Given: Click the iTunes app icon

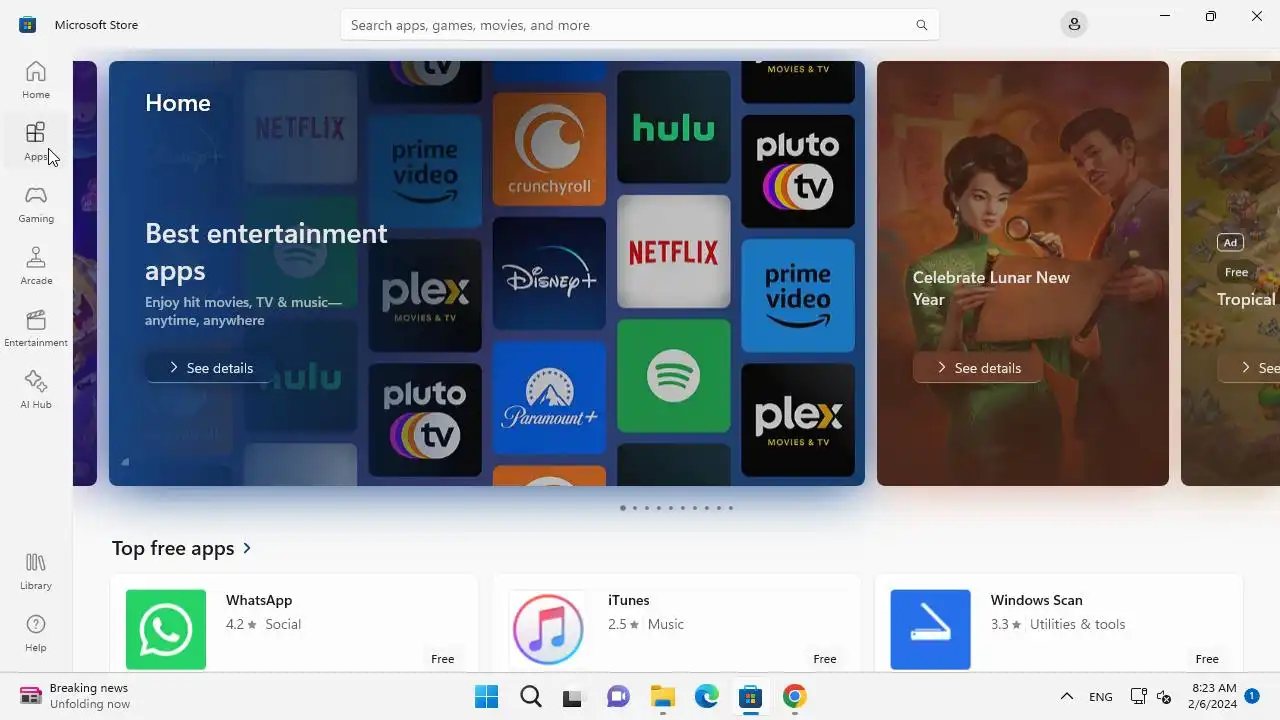Looking at the screenshot, I should pos(548,629).
